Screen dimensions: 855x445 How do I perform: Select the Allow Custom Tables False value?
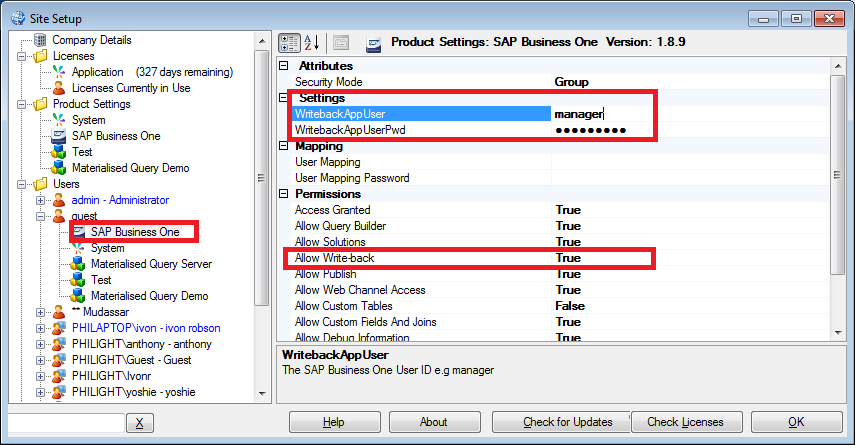point(570,306)
